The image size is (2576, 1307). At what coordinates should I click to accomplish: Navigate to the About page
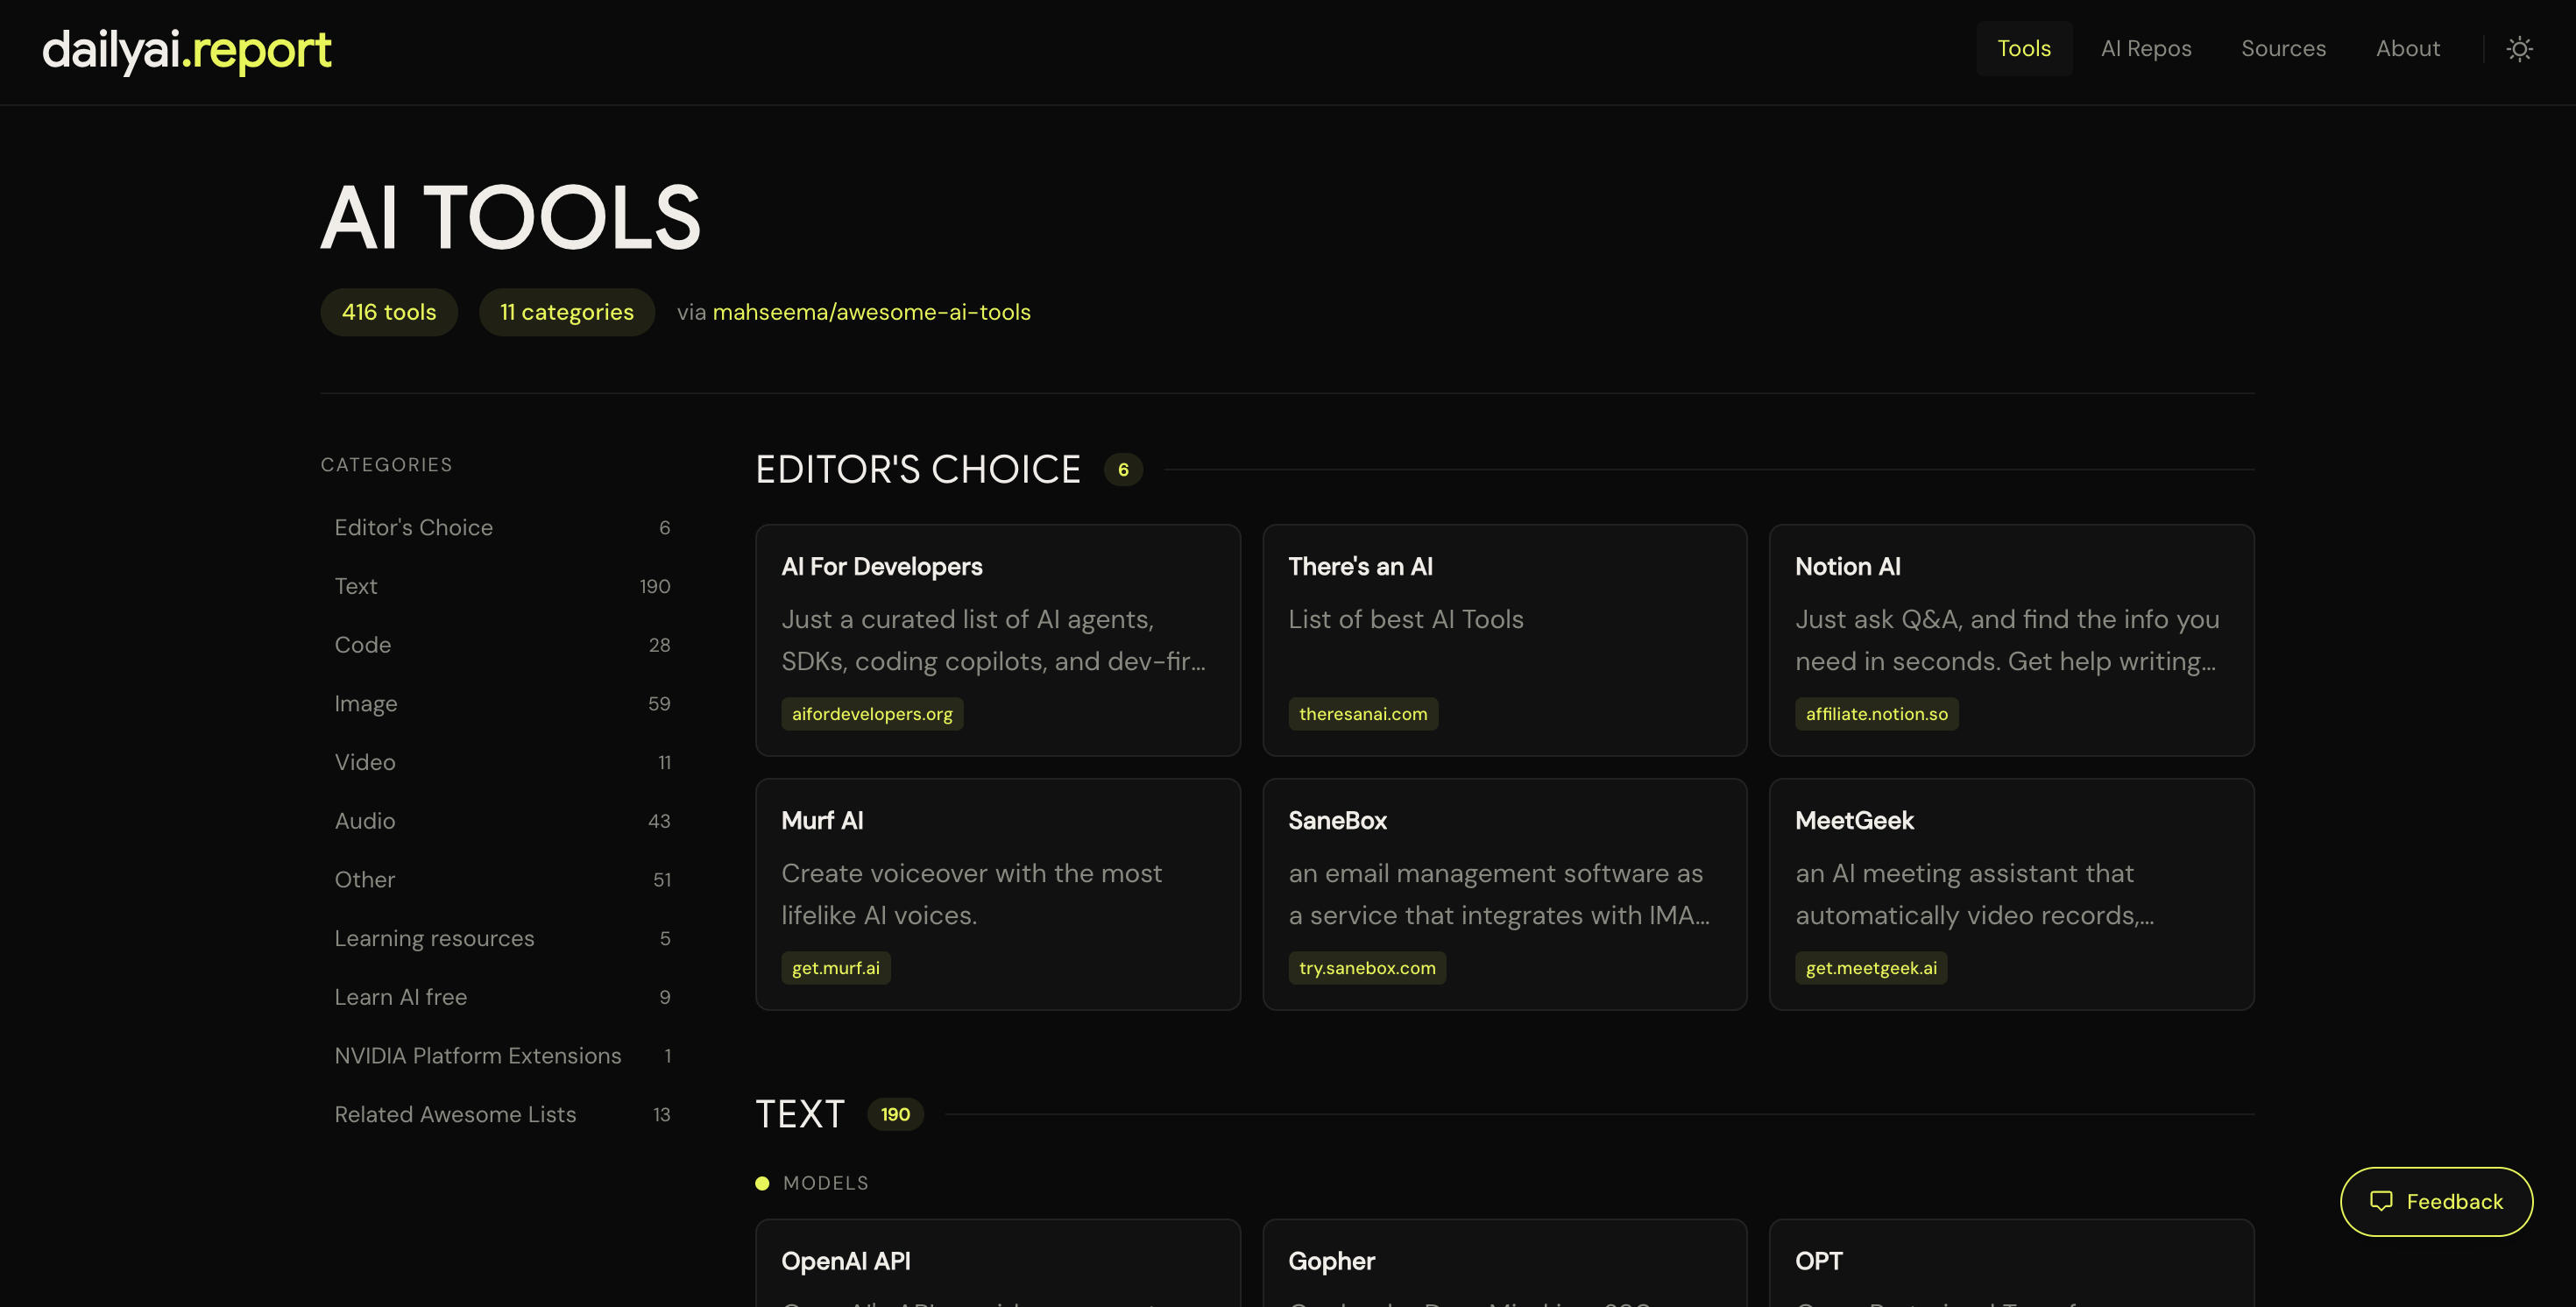pos(2407,47)
